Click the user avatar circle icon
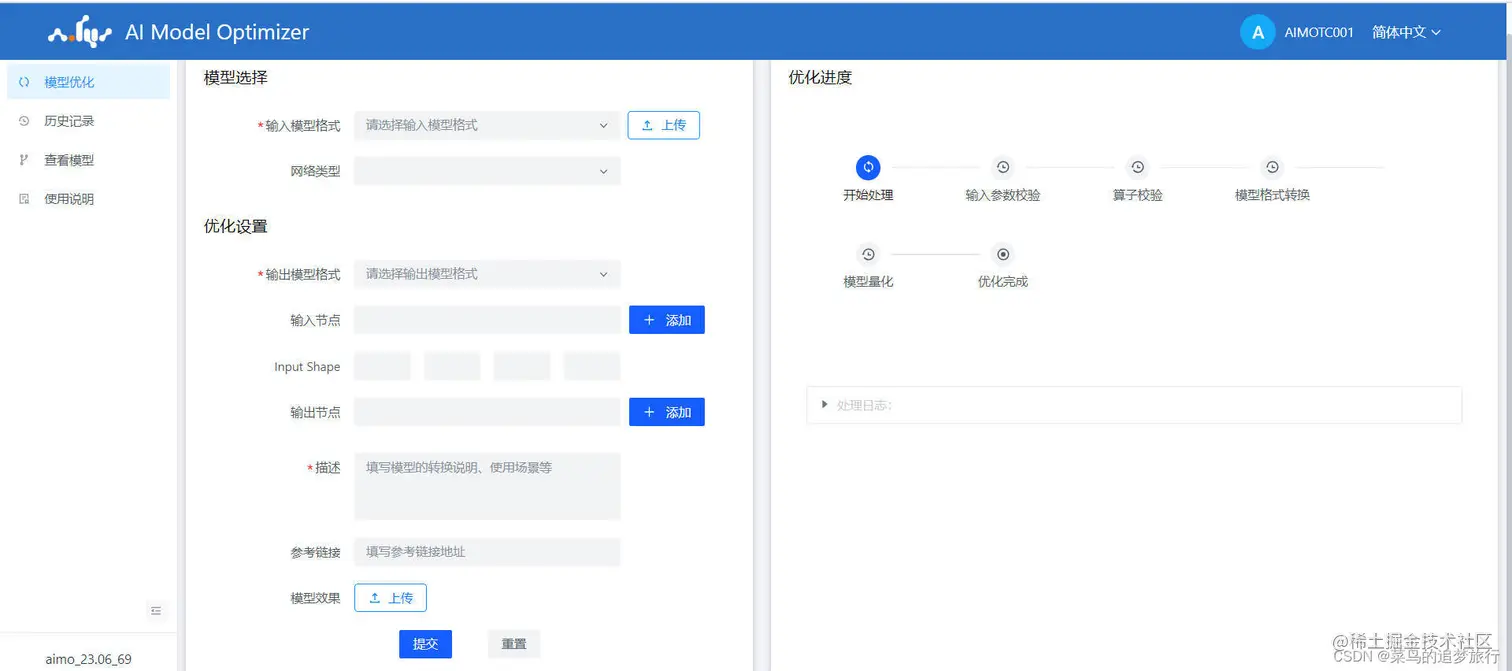Screen dimensions: 1512x671 (1257, 31)
